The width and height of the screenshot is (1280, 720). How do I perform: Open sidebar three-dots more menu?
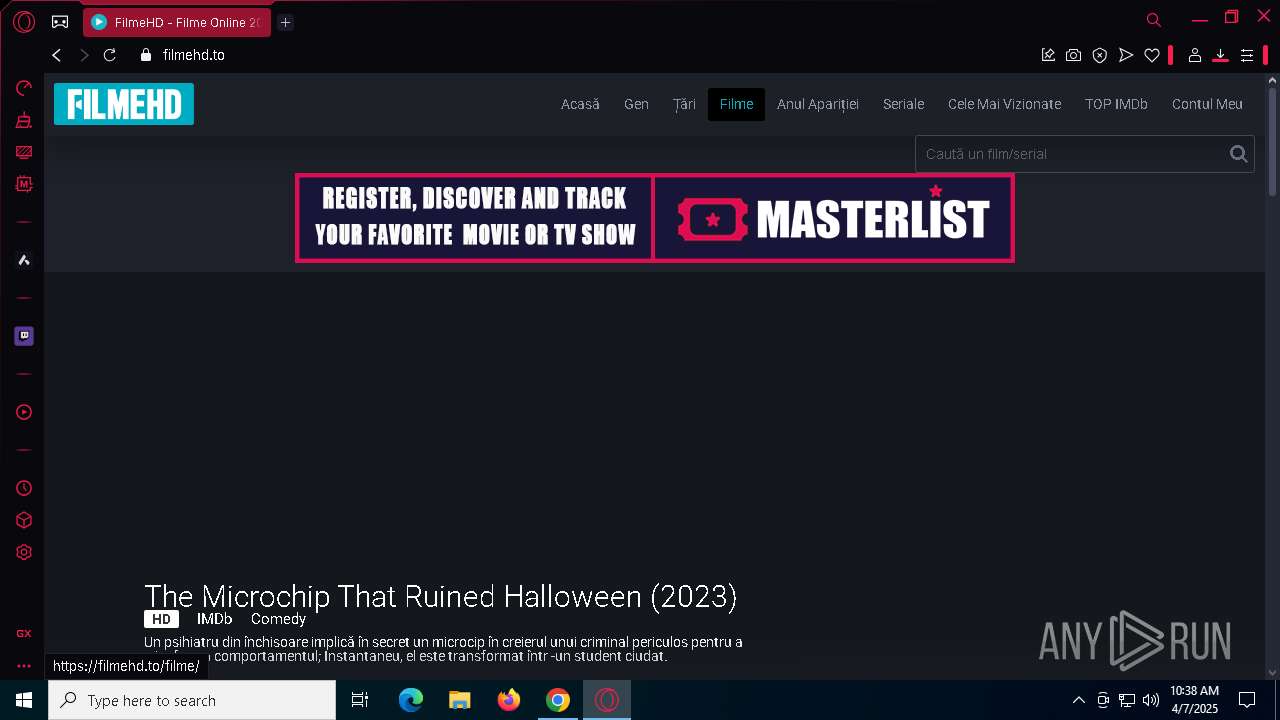[x=24, y=666]
